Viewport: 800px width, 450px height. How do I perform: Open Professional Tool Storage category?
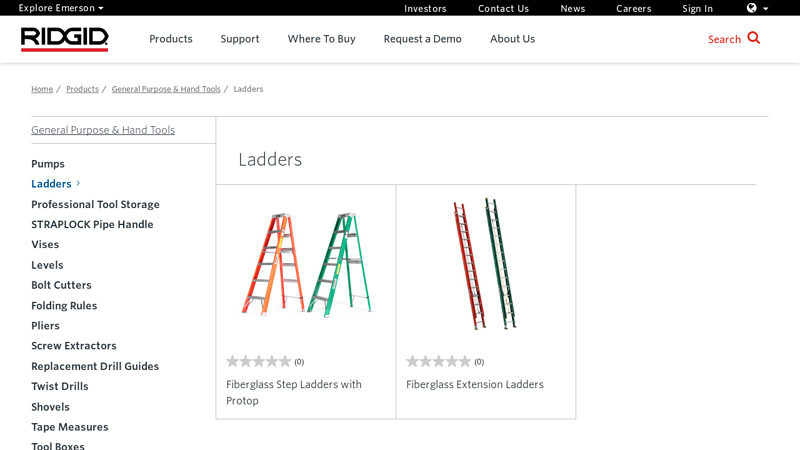(x=95, y=204)
